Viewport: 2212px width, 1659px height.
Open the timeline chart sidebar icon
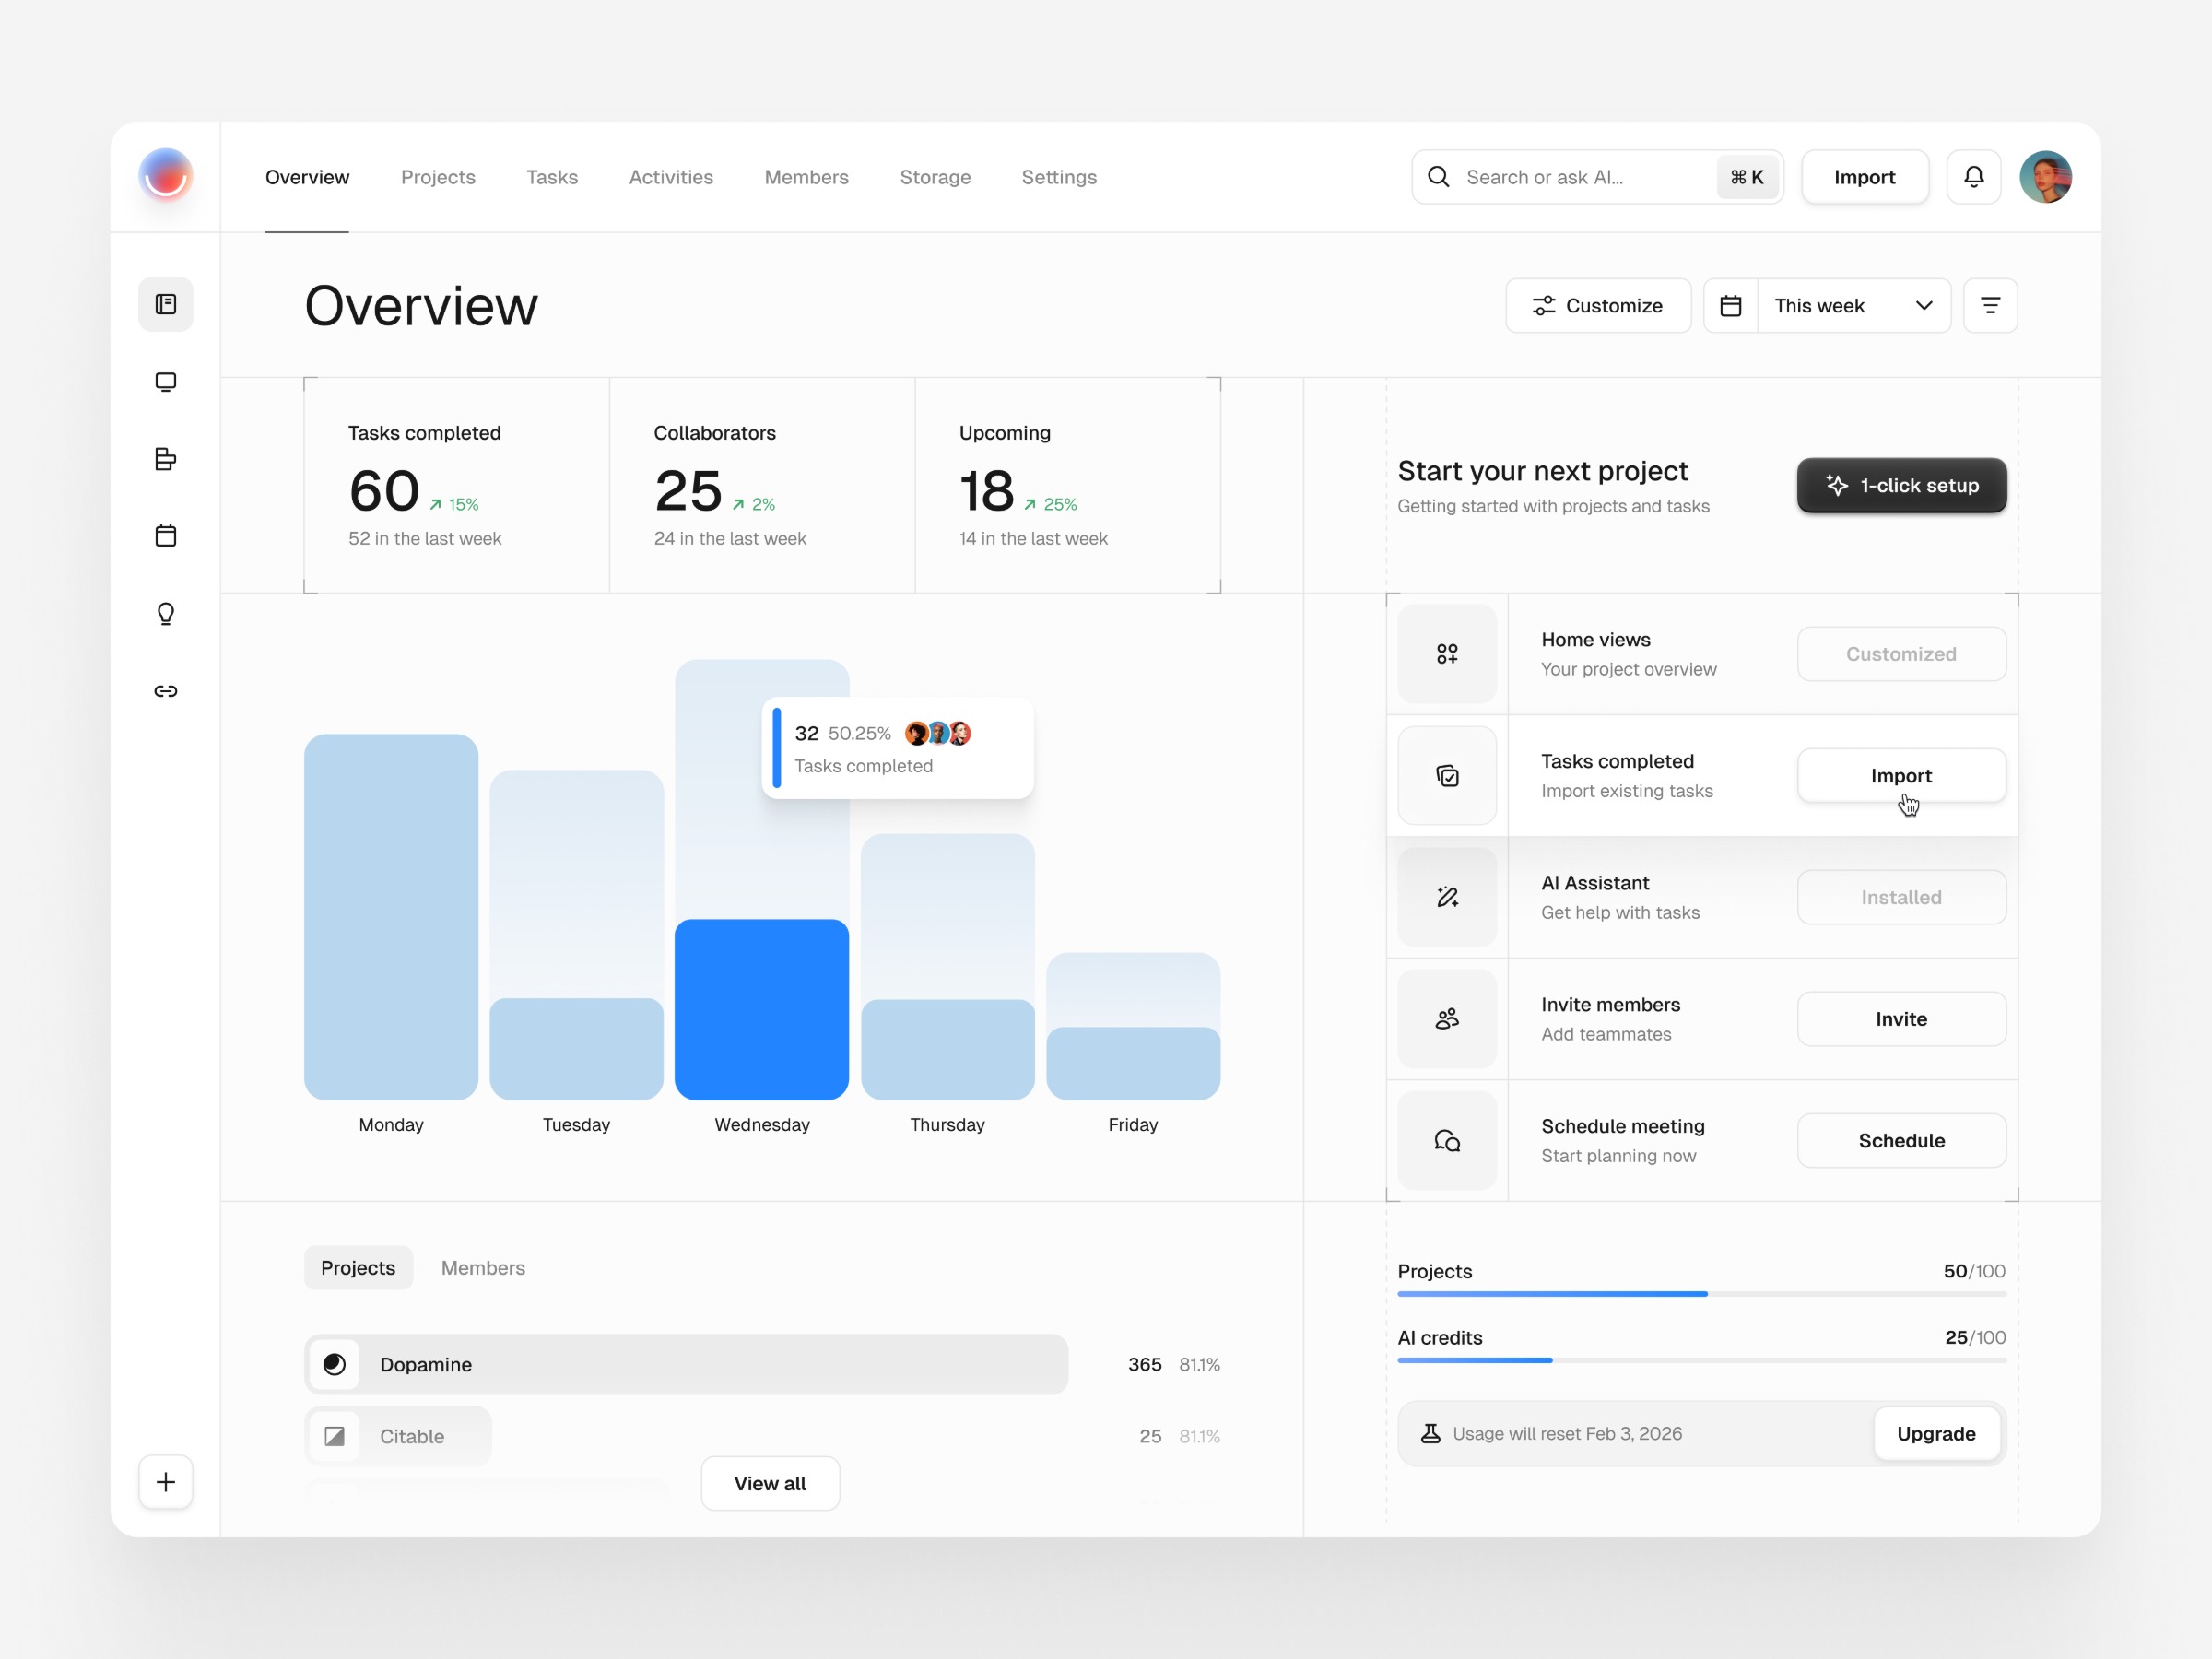(166, 459)
